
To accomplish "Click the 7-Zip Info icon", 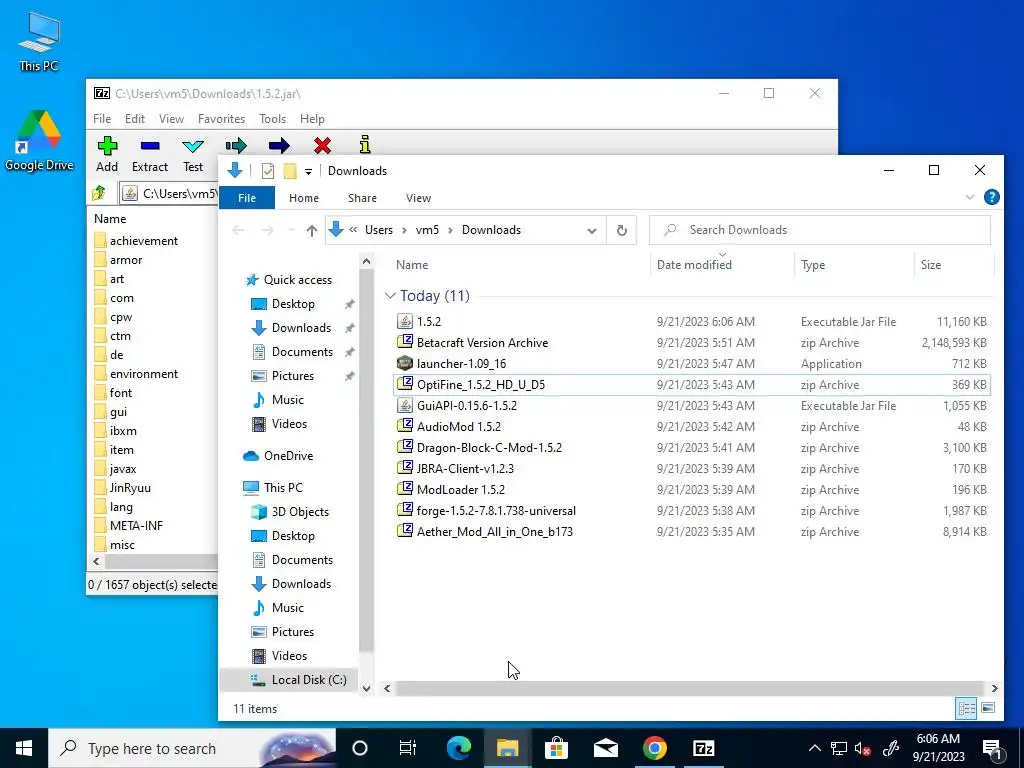I will 365,144.
